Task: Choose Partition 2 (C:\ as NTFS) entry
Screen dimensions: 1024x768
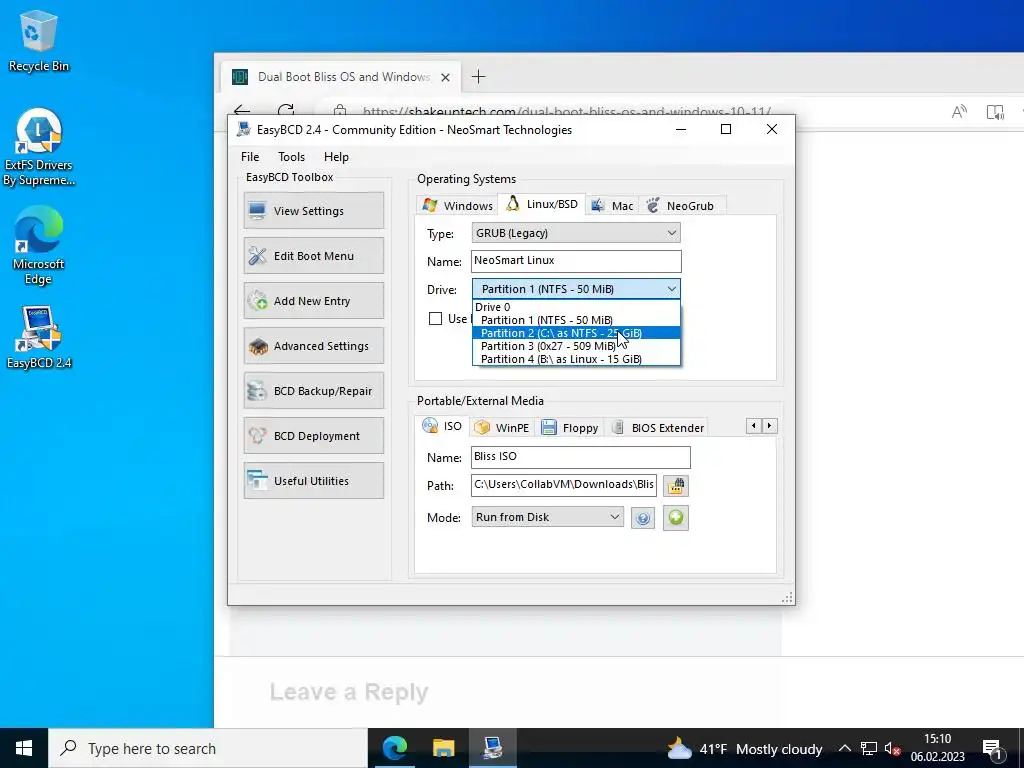Action: pos(576,333)
